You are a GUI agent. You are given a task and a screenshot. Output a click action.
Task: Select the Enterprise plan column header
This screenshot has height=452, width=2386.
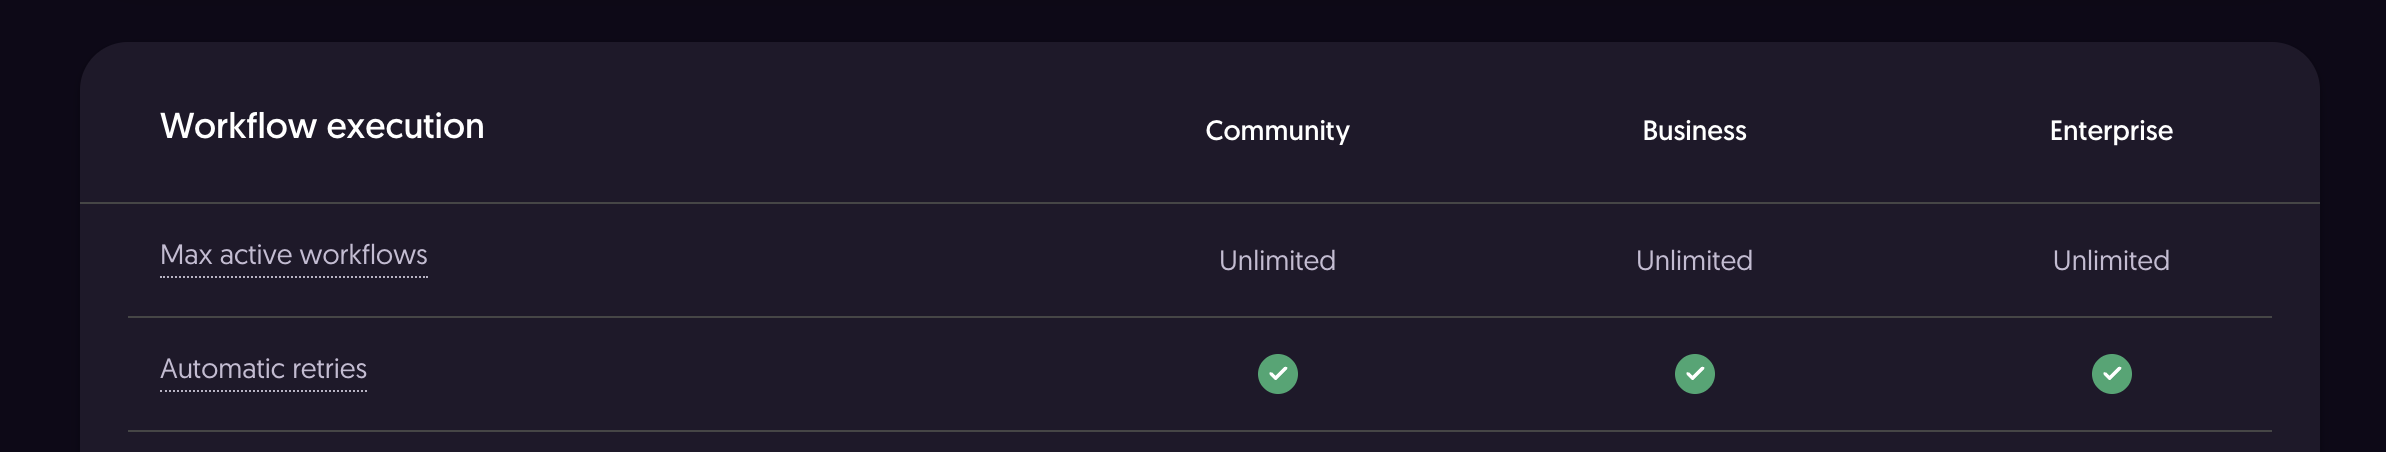pos(2111,131)
